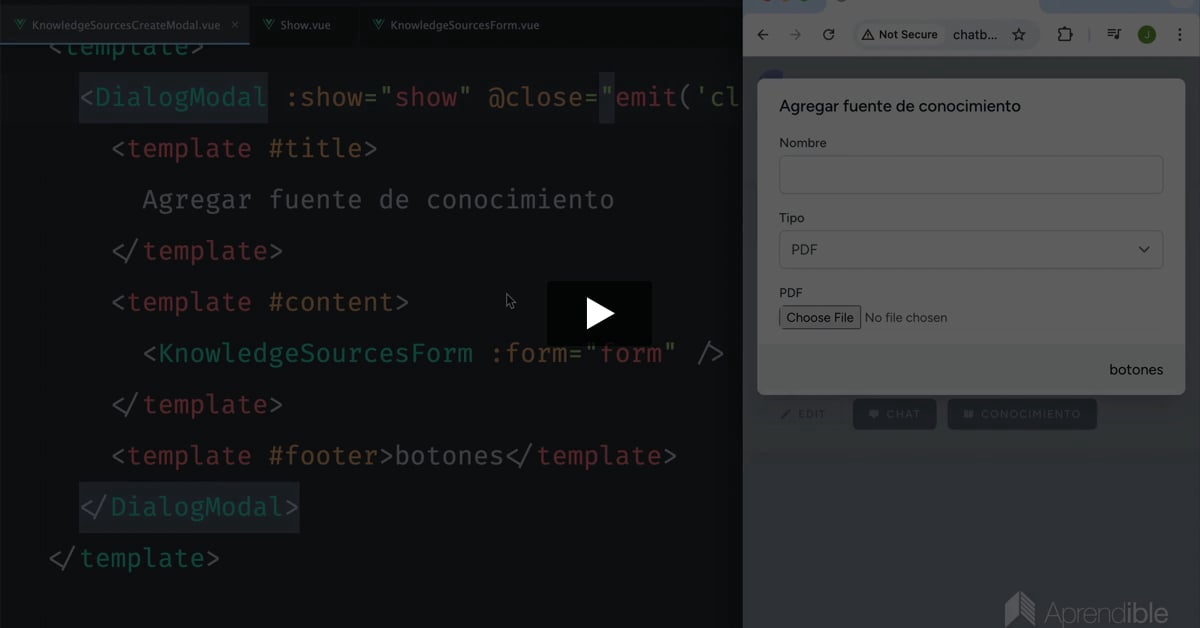Play the video with center play button

coord(599,314)
